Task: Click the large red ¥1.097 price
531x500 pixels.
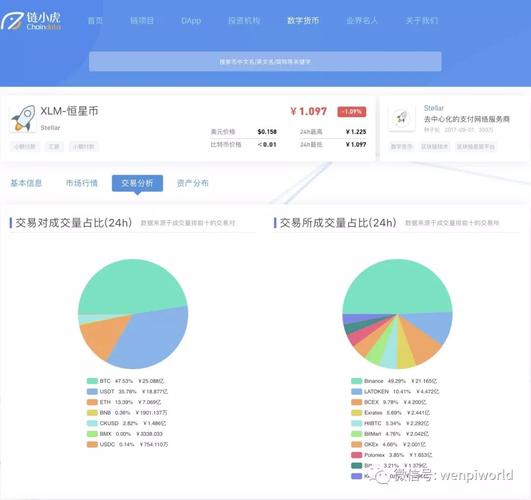Action: click(x=309, y=111)
